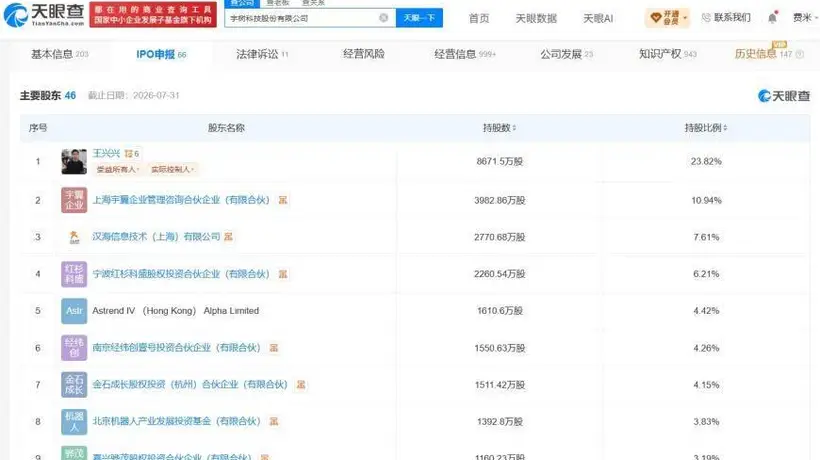The image size is (820, 460).
Task: Click the 6.21% holding ratio cell
Action: coord(706,274)
